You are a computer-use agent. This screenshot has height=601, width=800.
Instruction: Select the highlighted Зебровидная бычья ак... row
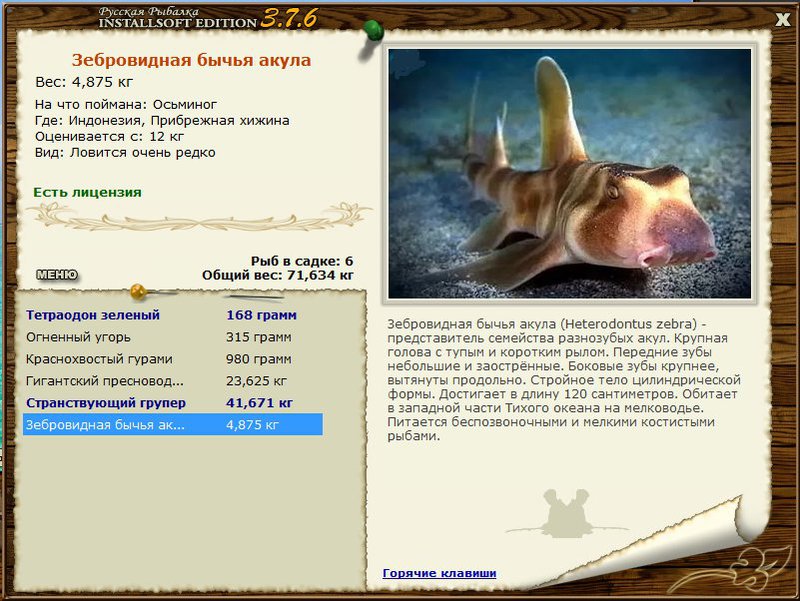[173, 424]
